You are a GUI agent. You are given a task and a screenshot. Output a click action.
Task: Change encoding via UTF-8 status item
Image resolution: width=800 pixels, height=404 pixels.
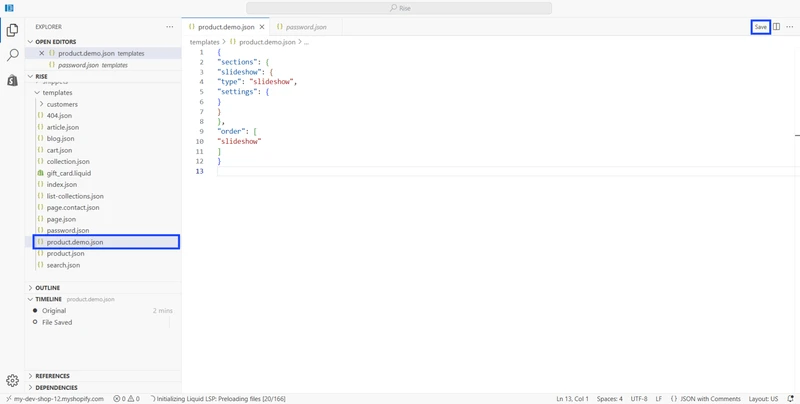639,399
